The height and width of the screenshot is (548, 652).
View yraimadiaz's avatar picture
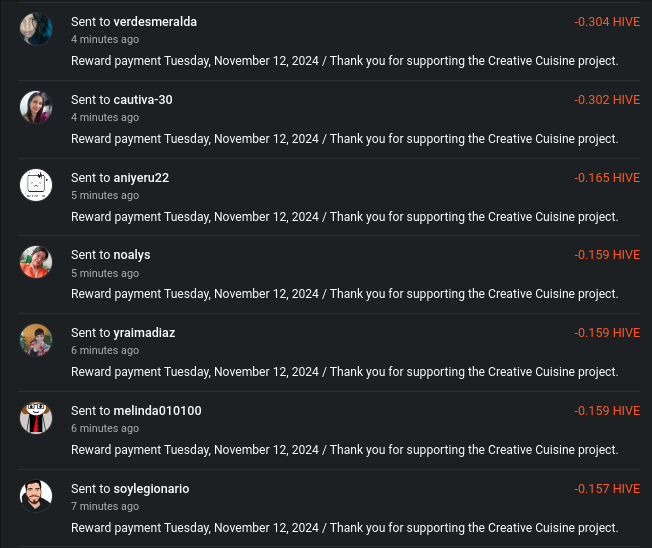[x=36, y=340]
